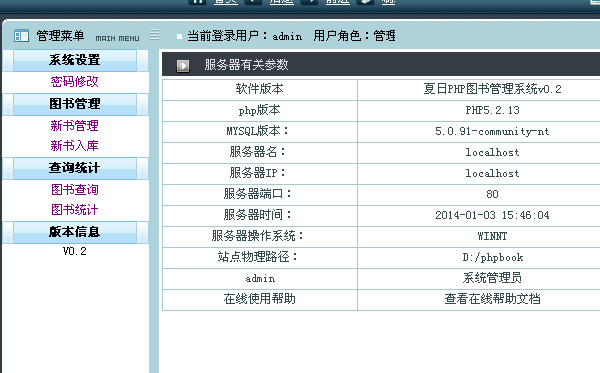Select the PHP5.2.13 value cell
Image resolution: width=600 pixels, height=373 pixels.
pos(479,111)
